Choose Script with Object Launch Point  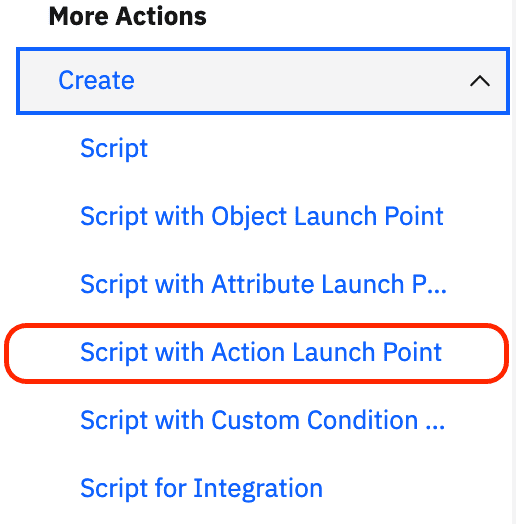(x=262, y=217)
